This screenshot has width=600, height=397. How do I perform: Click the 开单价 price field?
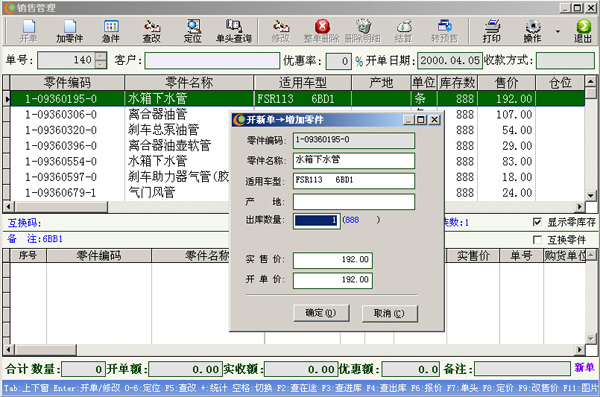[x=333, y=280]
